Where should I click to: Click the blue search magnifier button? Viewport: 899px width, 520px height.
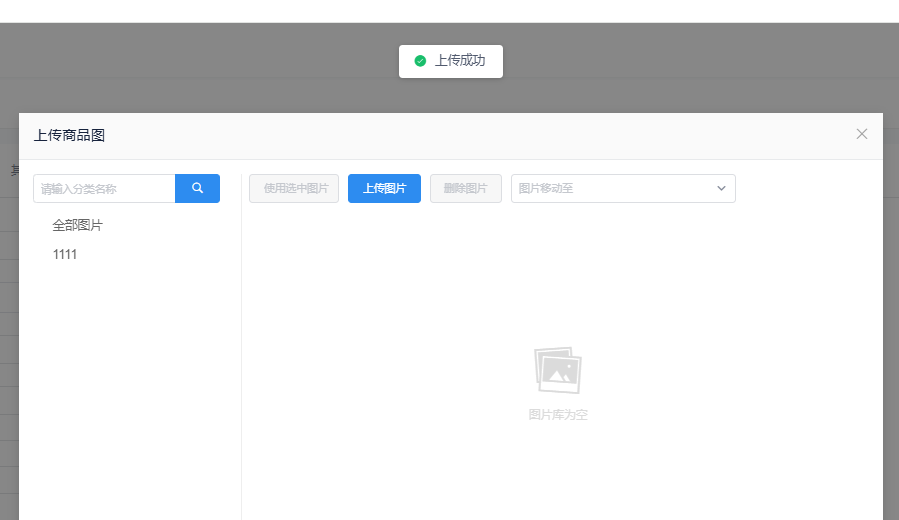[x=197, y=188]
